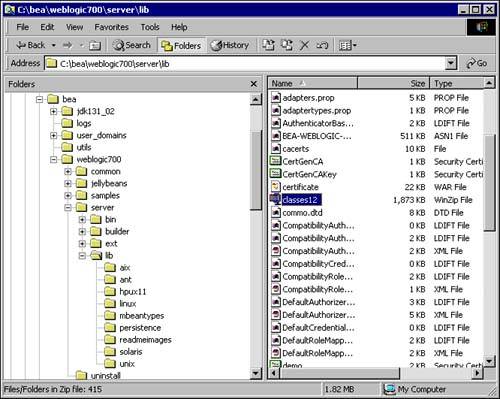Open the File menu

coord(22,27)
